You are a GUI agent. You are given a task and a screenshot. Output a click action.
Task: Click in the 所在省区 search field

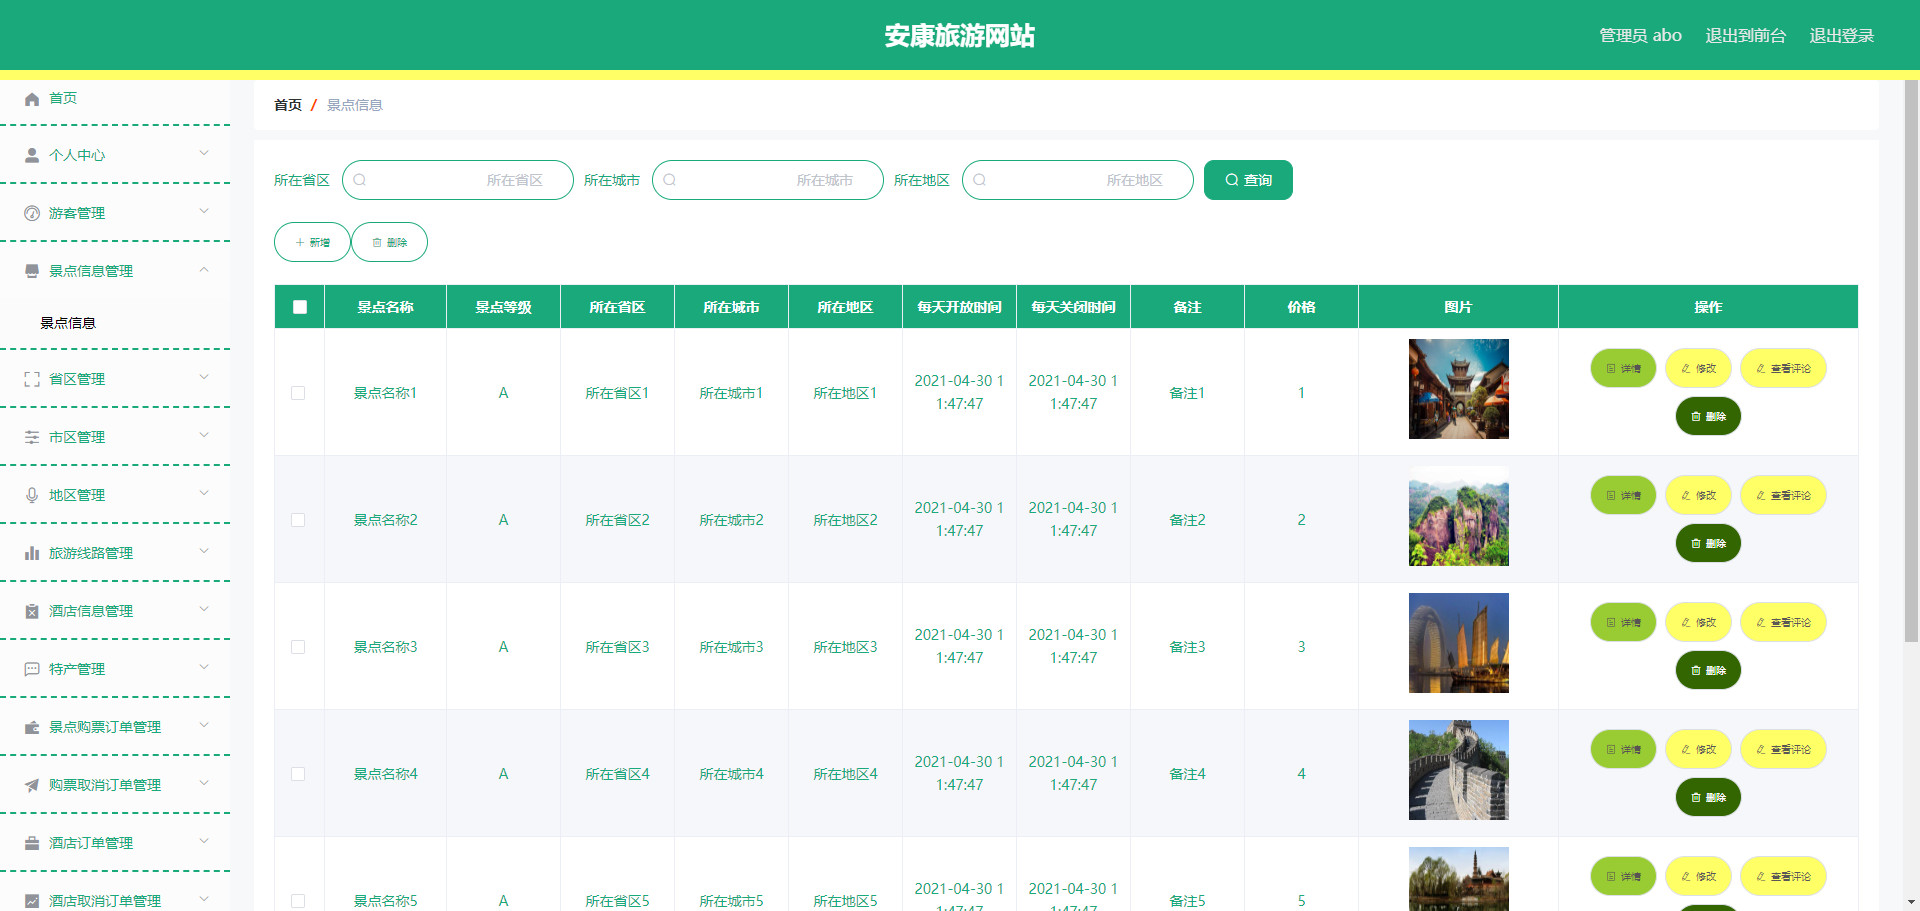[x=458, y=180]
